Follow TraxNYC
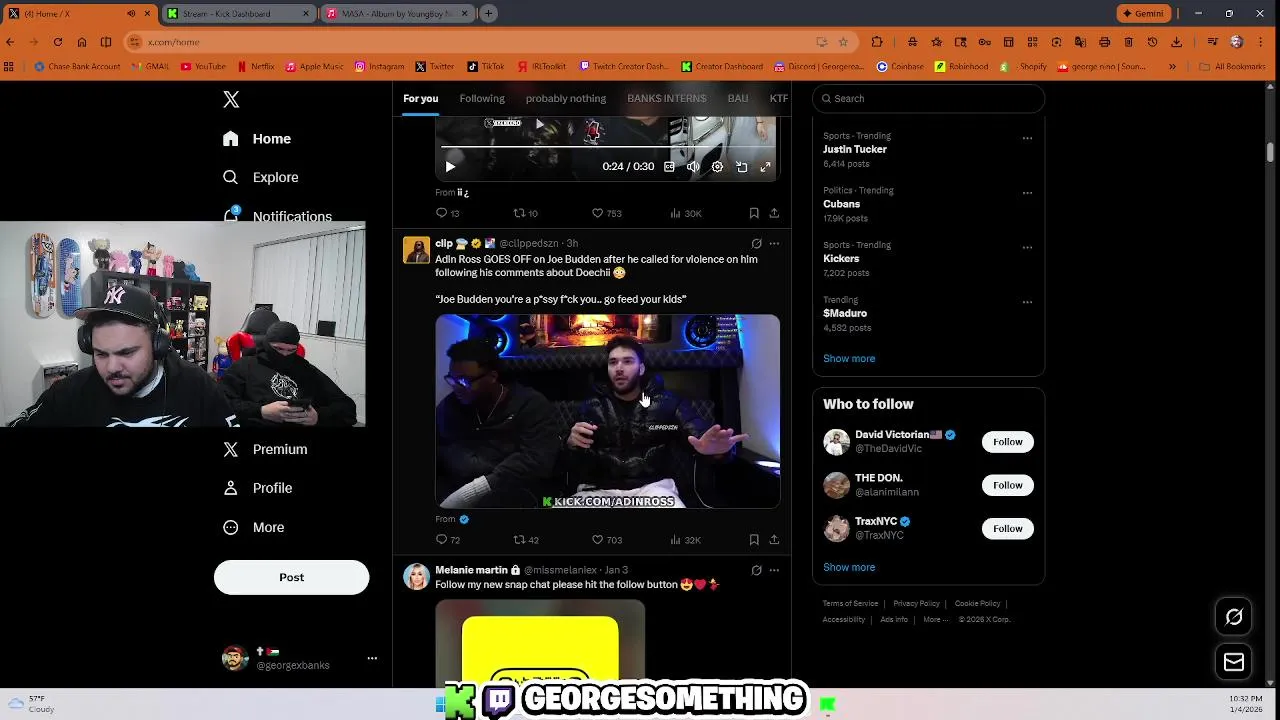The image size is (1280, 720). 1007,528
